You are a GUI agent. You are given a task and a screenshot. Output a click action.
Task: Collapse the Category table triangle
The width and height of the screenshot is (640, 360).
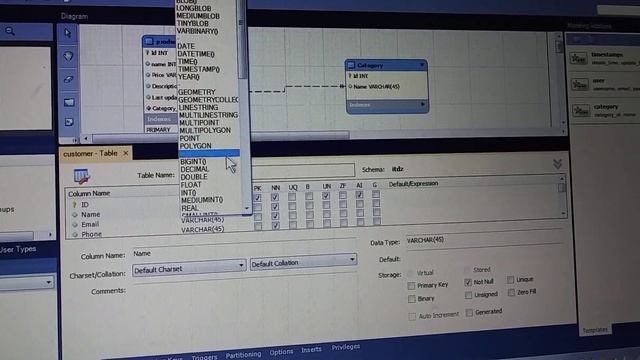click(422, 65)
